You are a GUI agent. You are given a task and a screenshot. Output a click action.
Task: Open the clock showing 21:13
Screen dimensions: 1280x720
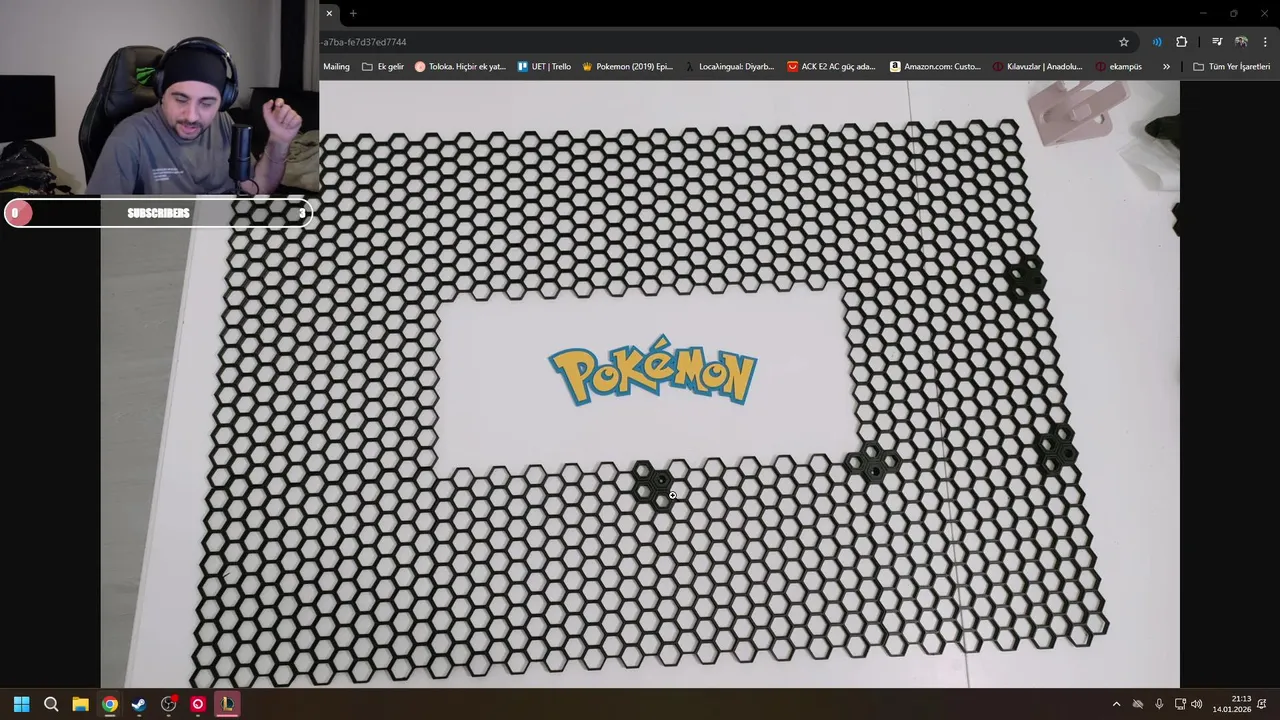pos(1232,704)
